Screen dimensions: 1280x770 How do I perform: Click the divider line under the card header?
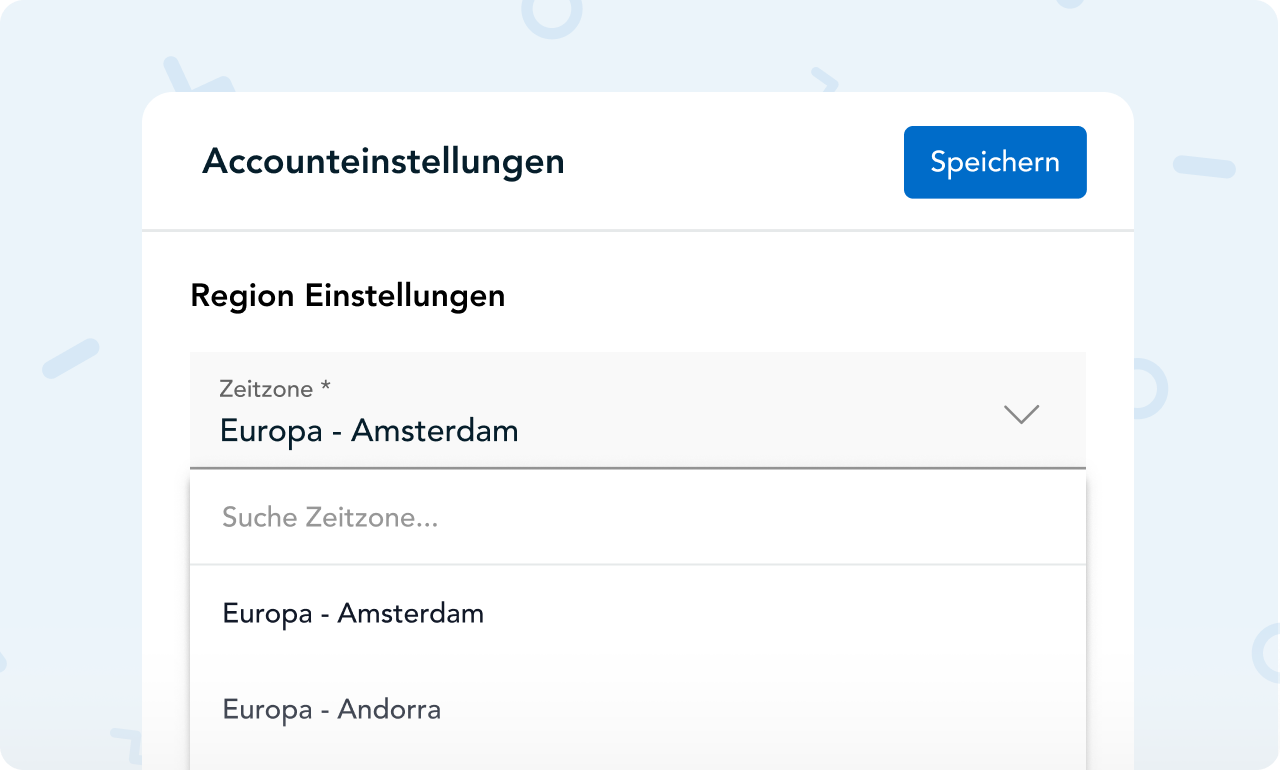point(637,231)
